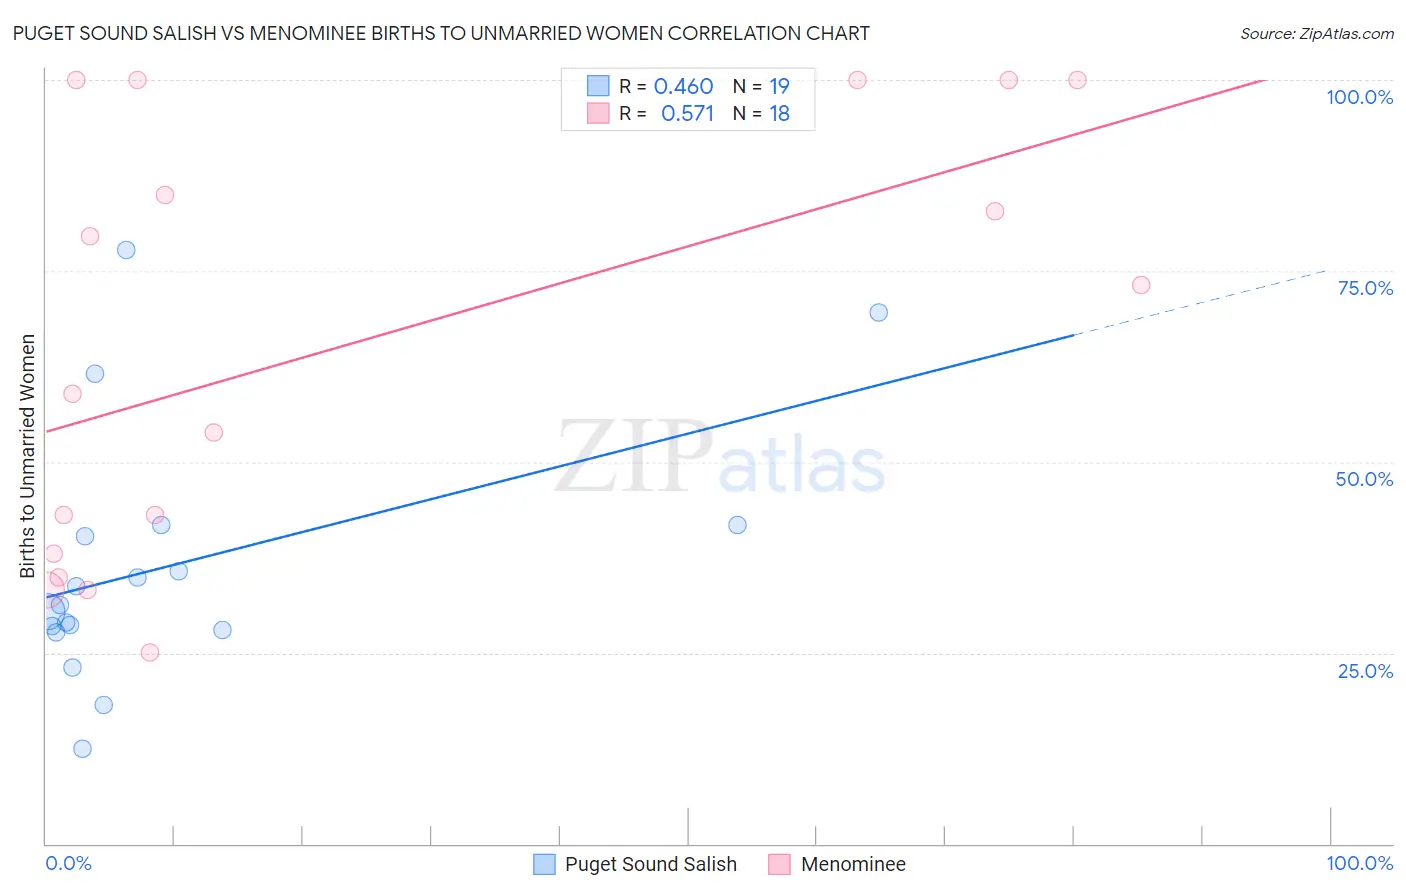Click the pink data point near 73% far right
This screenshot has width=1406, height=892.
[1141, 285]
